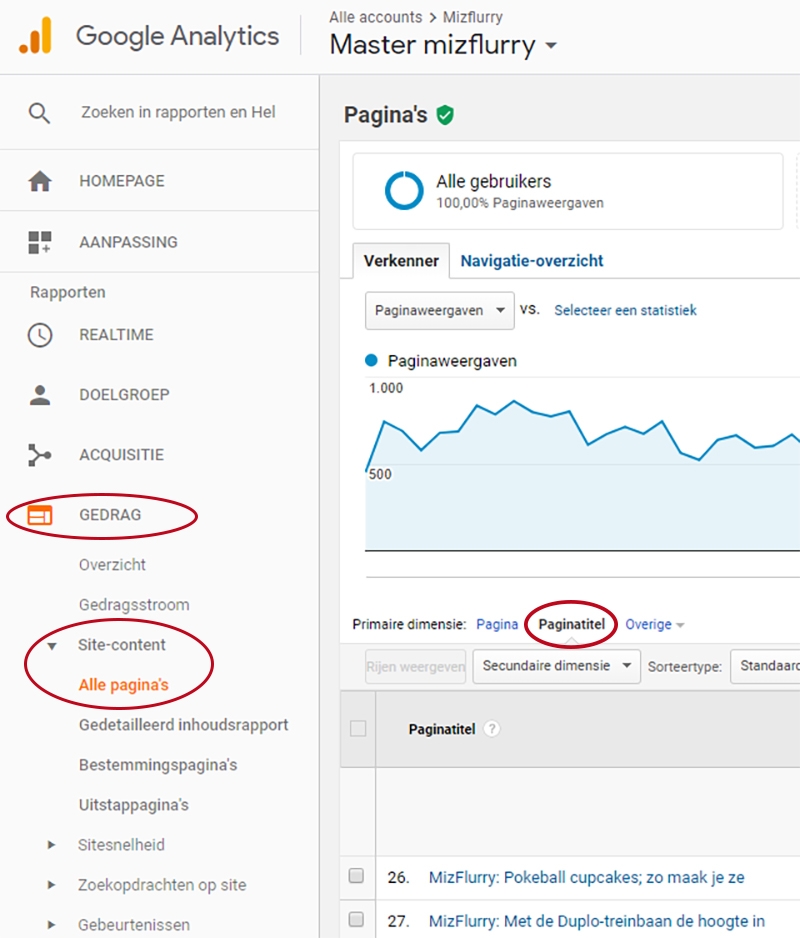800x938 pixels.
Task: Click the circled Gedrag report icon
Action: pyautogui.click(x=39, y=515)
